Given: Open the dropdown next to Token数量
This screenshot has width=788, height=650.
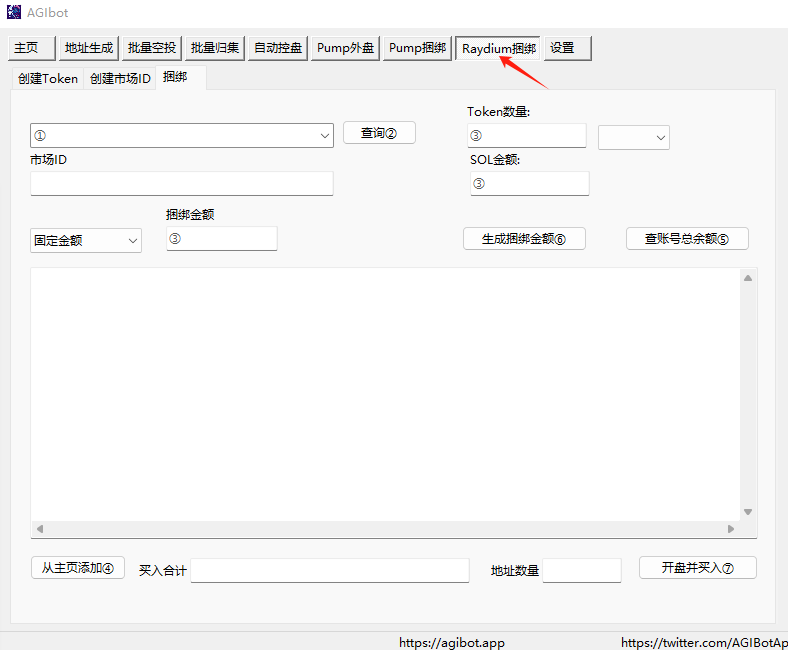Looking at the screenshot, I should pos(634,137).
